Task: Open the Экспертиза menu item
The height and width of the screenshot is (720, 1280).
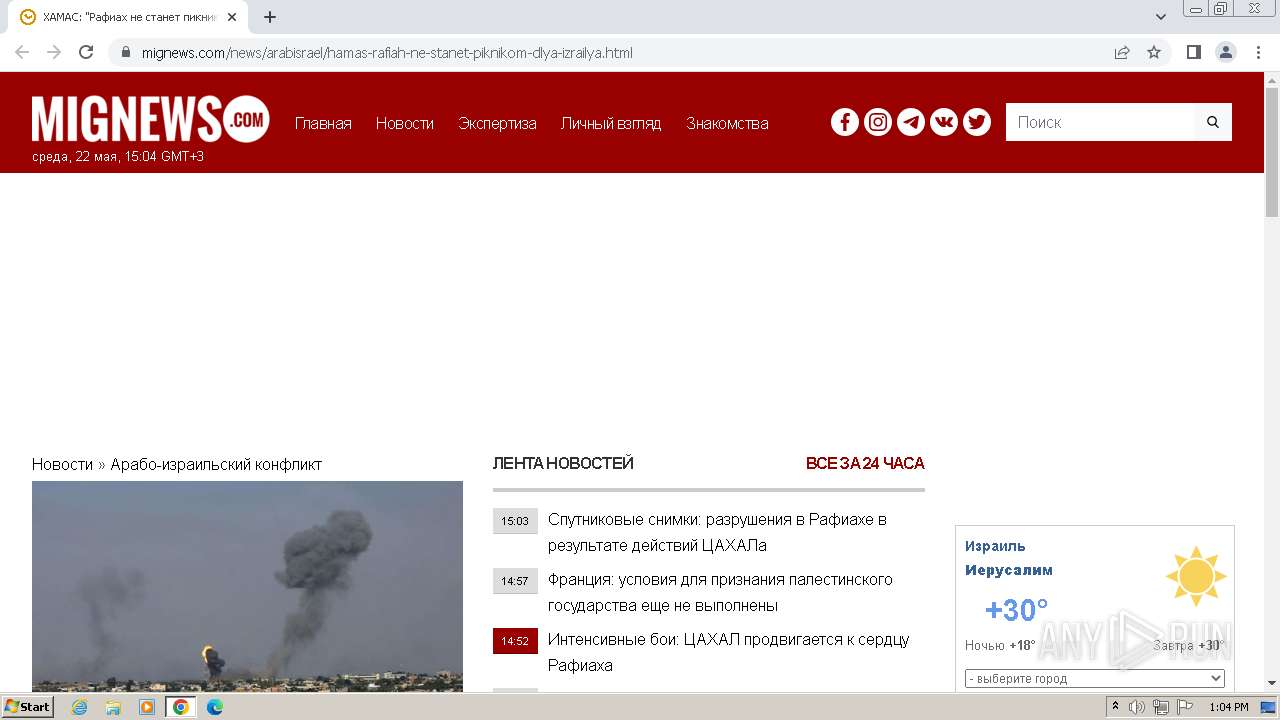Action: pos(497,123)
